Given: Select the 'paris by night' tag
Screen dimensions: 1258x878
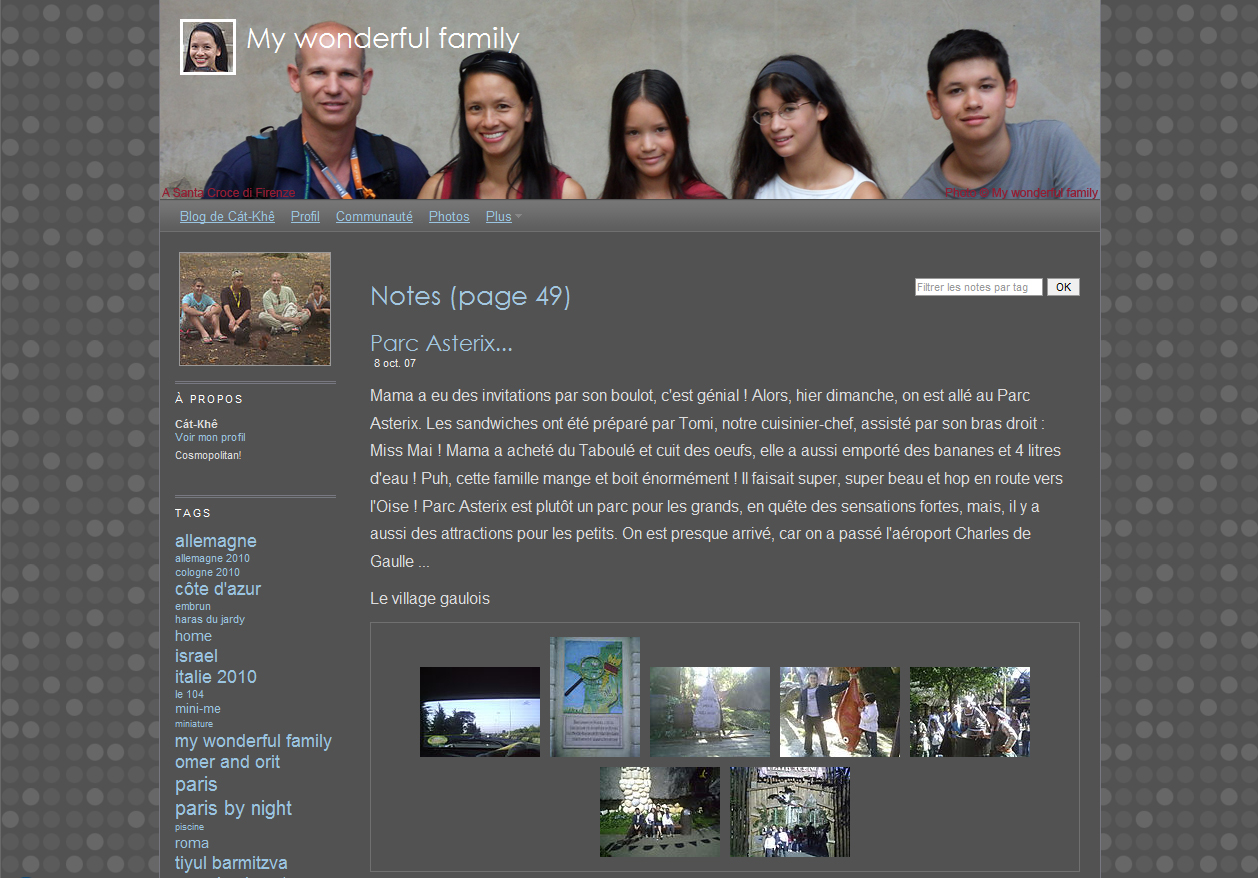Looking at the screenshot, I should (x=233, y=808).
